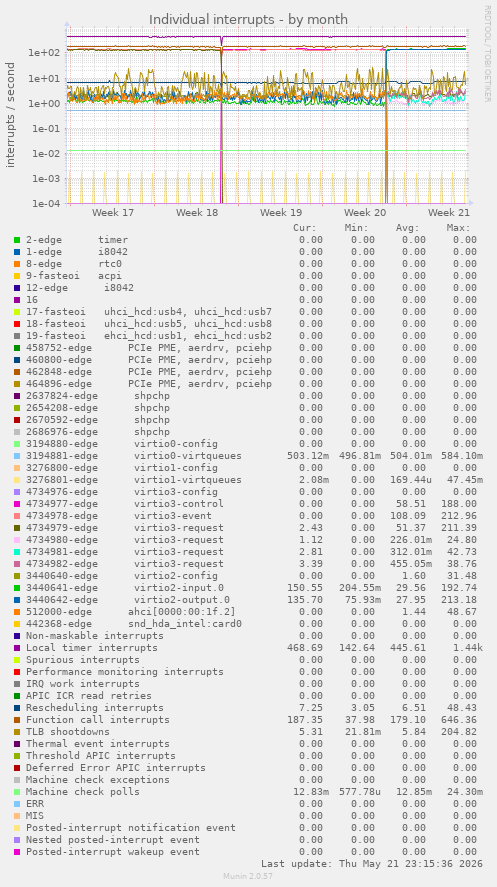Click the Week 19 label on the x-axis
Image resolution: width=497 pixels, height=887 pixels.
tap(281, 213)
